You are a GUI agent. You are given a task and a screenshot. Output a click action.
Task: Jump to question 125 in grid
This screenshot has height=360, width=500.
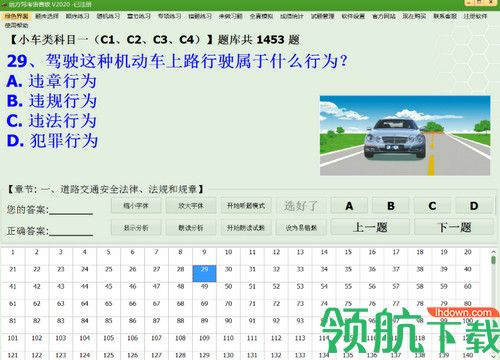click(x=109, y=356)
